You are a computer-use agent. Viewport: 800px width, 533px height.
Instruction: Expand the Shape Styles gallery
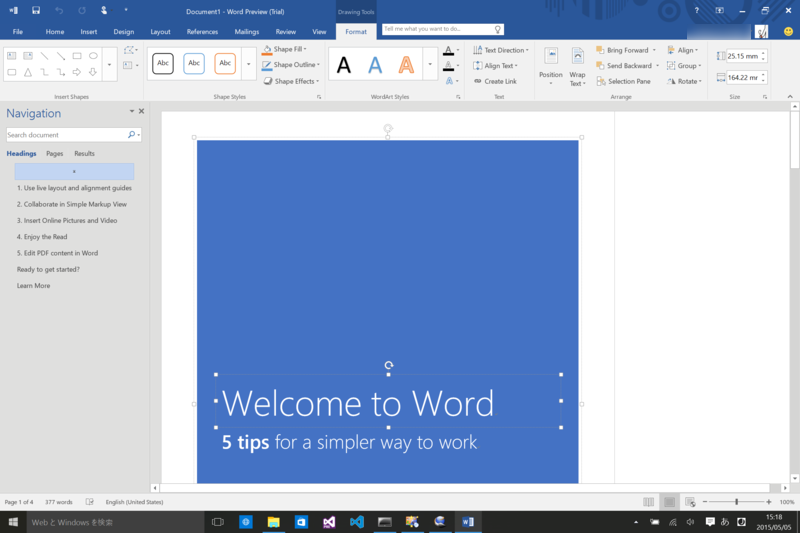tap(249, 64)
